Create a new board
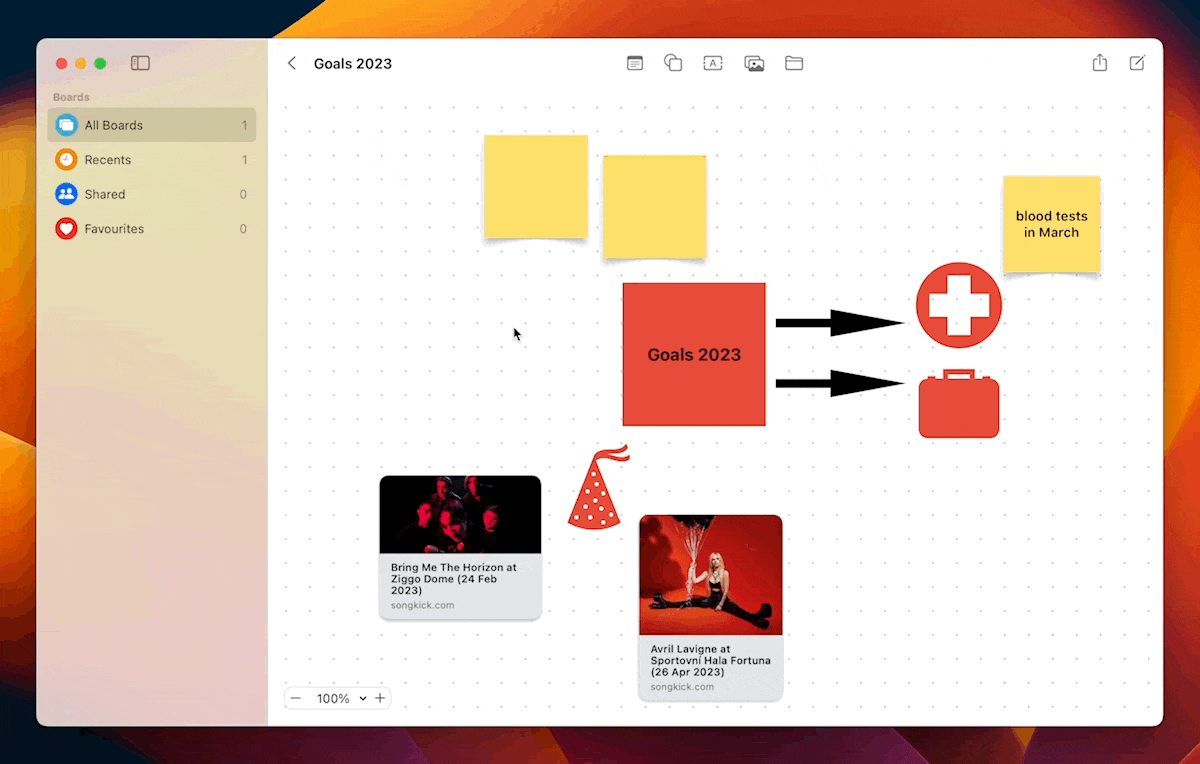Image resolution: width=1200 pixels, height=764 pixels. click(1137, 63)
